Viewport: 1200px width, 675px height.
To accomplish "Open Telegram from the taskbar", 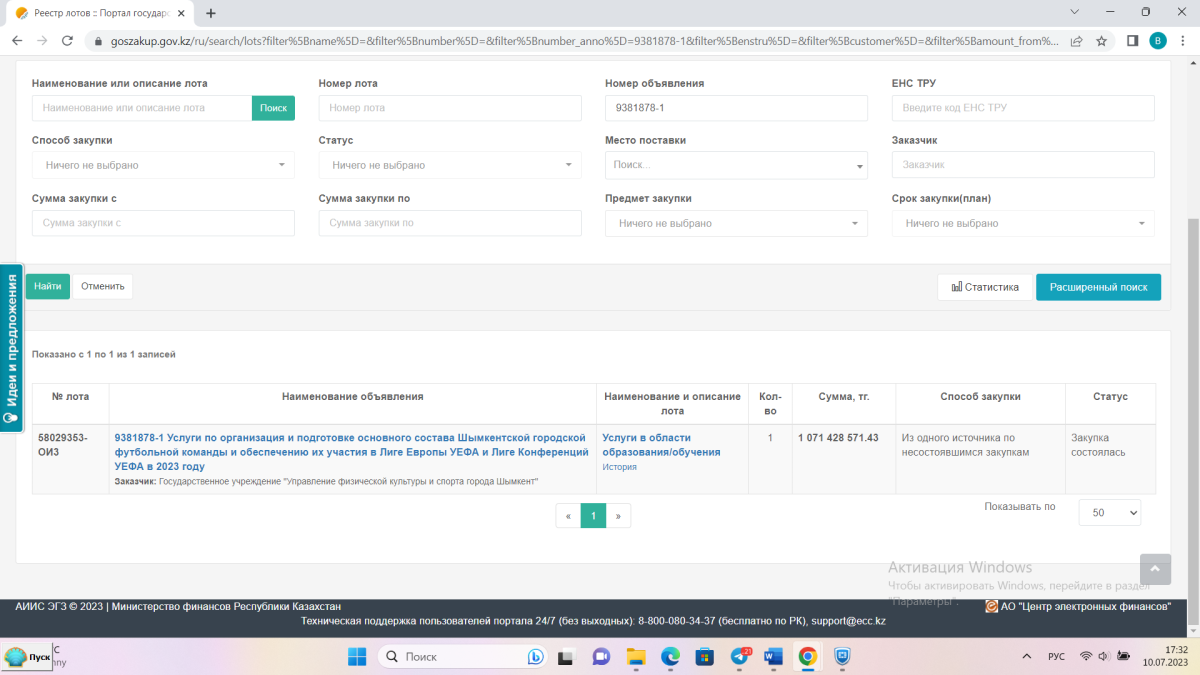I will pos(741,657).
